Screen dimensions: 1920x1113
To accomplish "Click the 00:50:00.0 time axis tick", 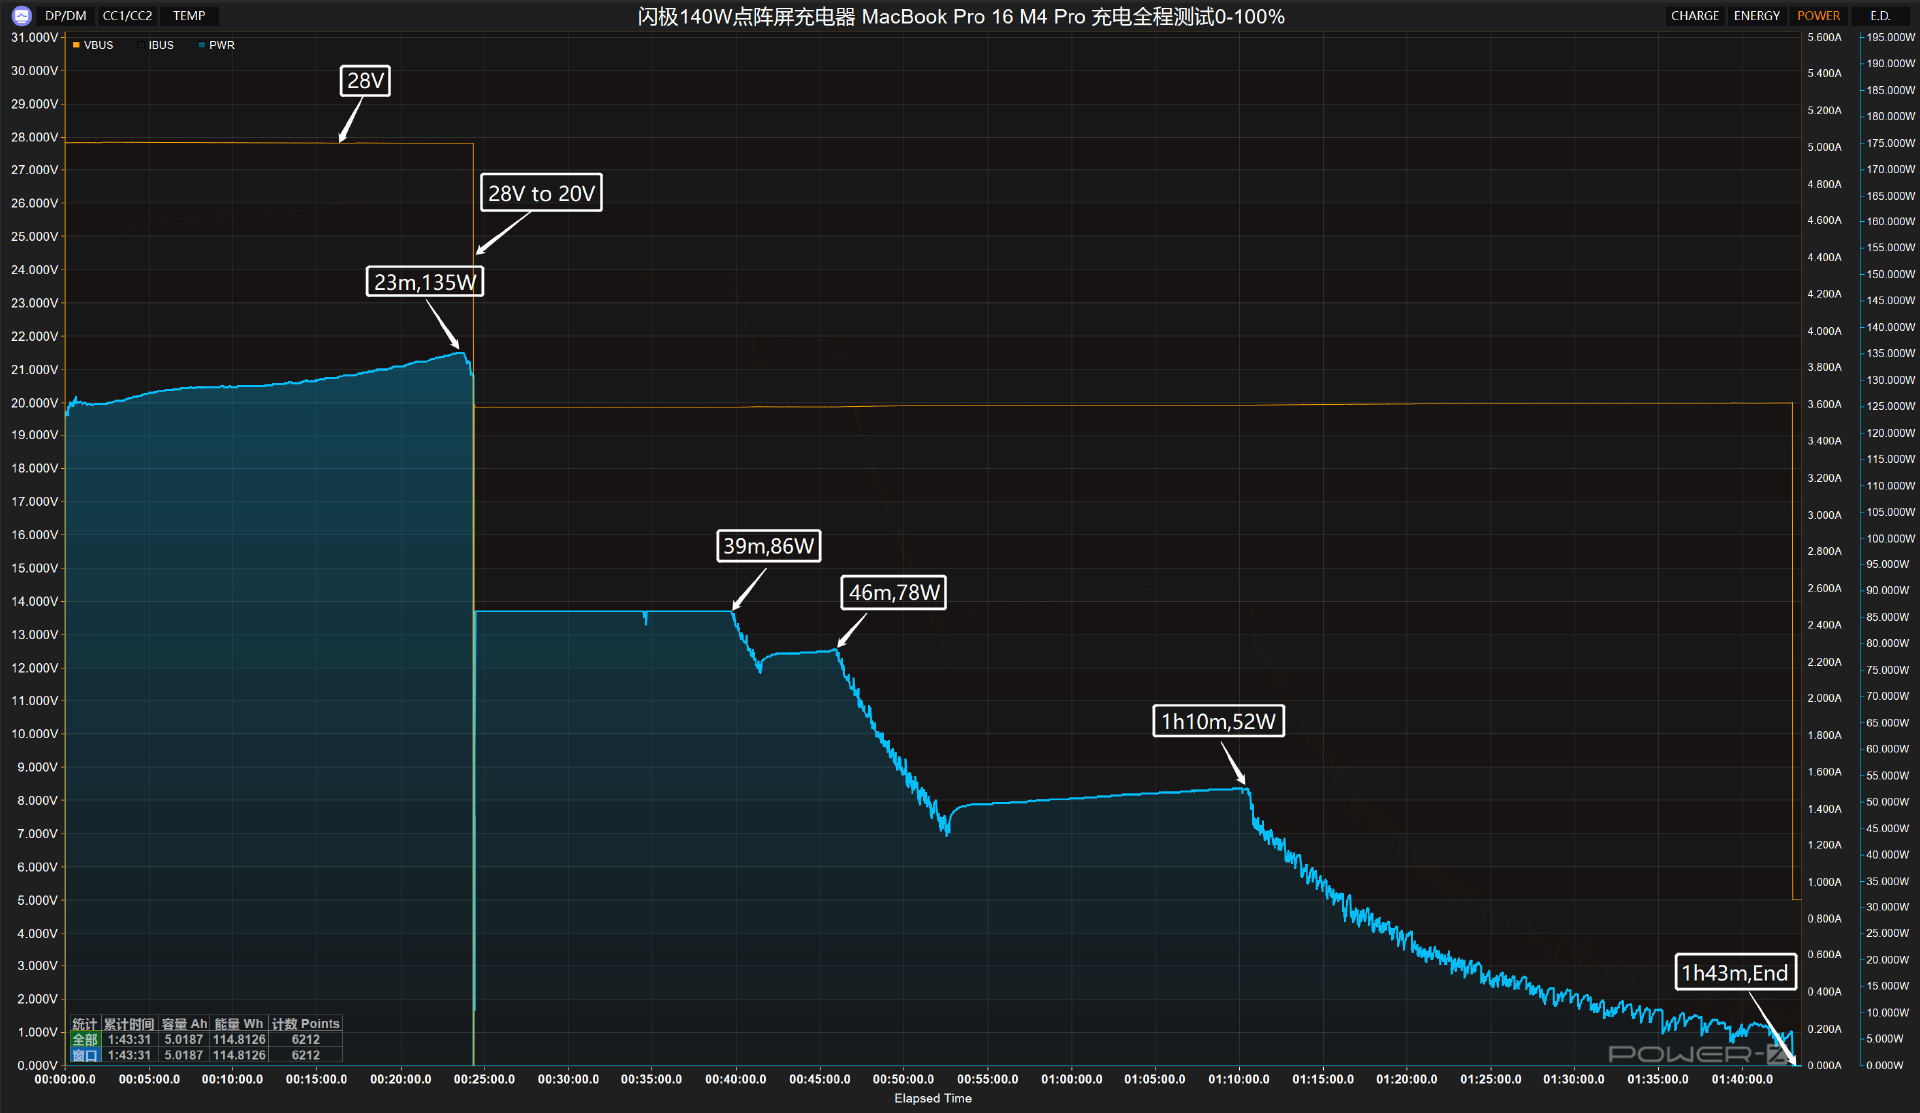I will 904,1079.
